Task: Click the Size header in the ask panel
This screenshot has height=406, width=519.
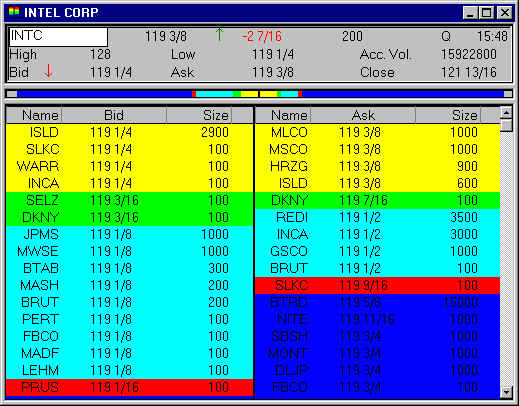Action: click(448, 115)
